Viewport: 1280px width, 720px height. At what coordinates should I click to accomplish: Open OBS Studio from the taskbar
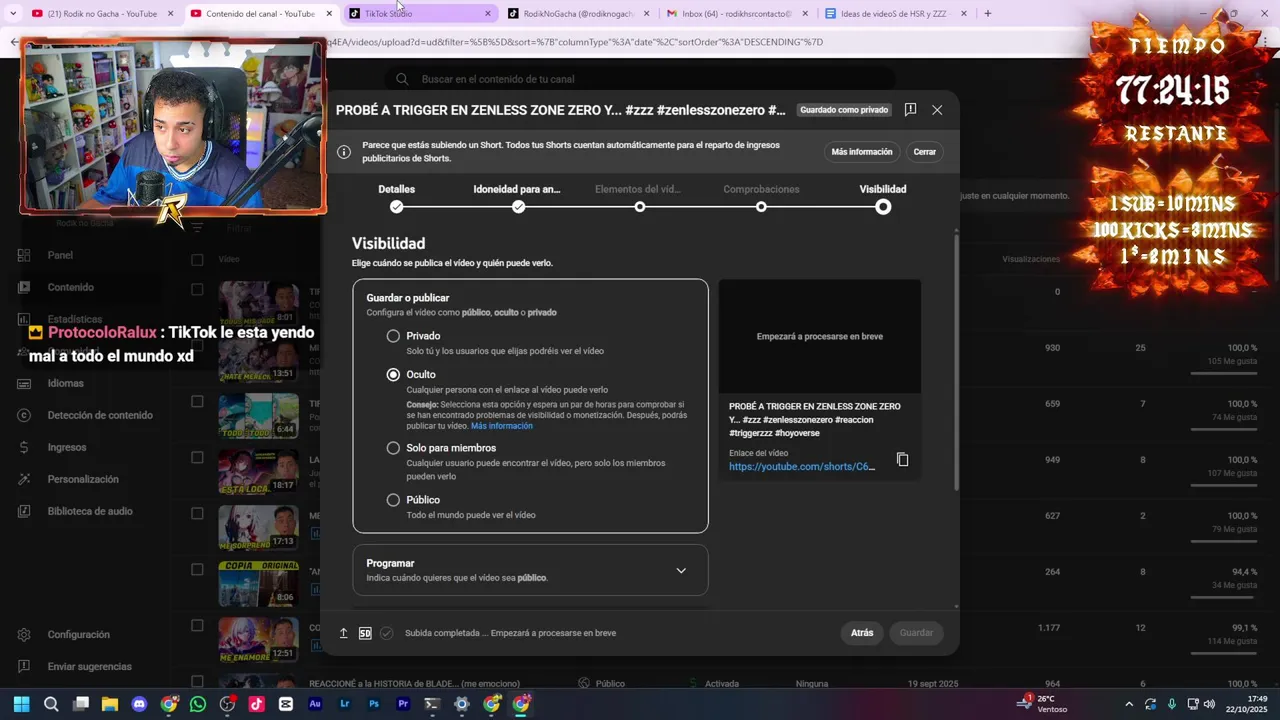(227, 704)
